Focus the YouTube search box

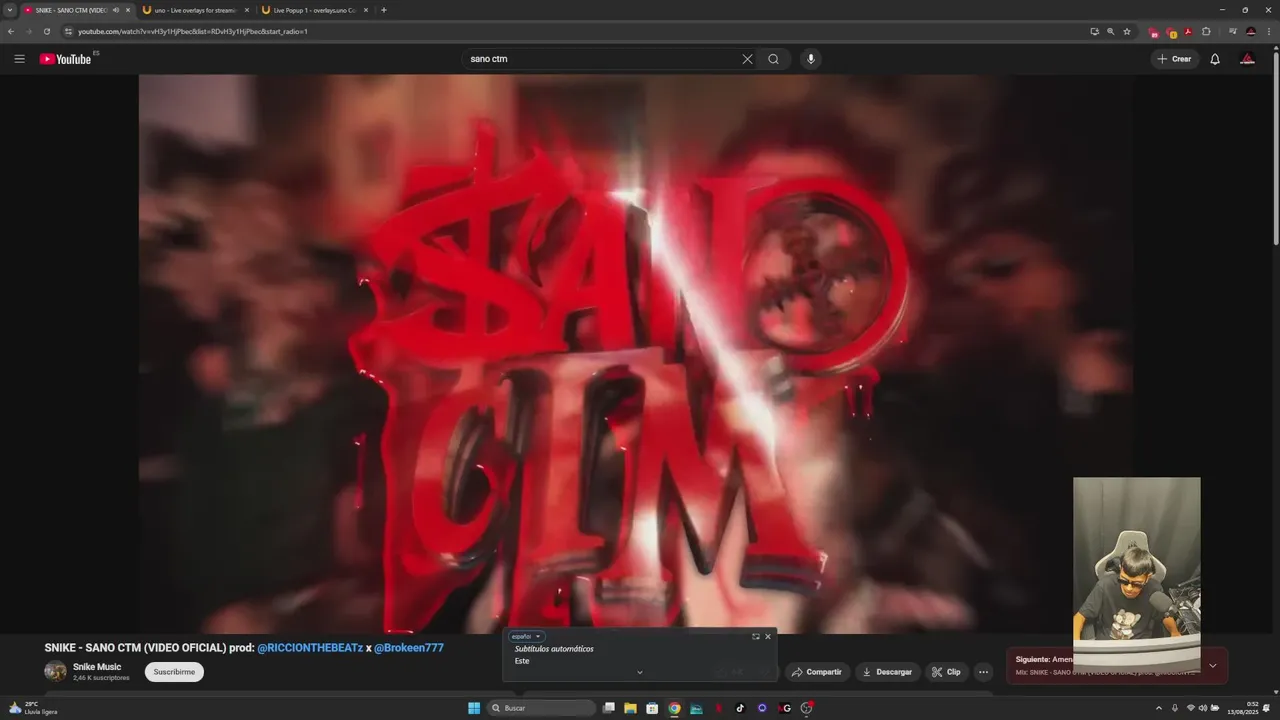click(x=600, y=59)
